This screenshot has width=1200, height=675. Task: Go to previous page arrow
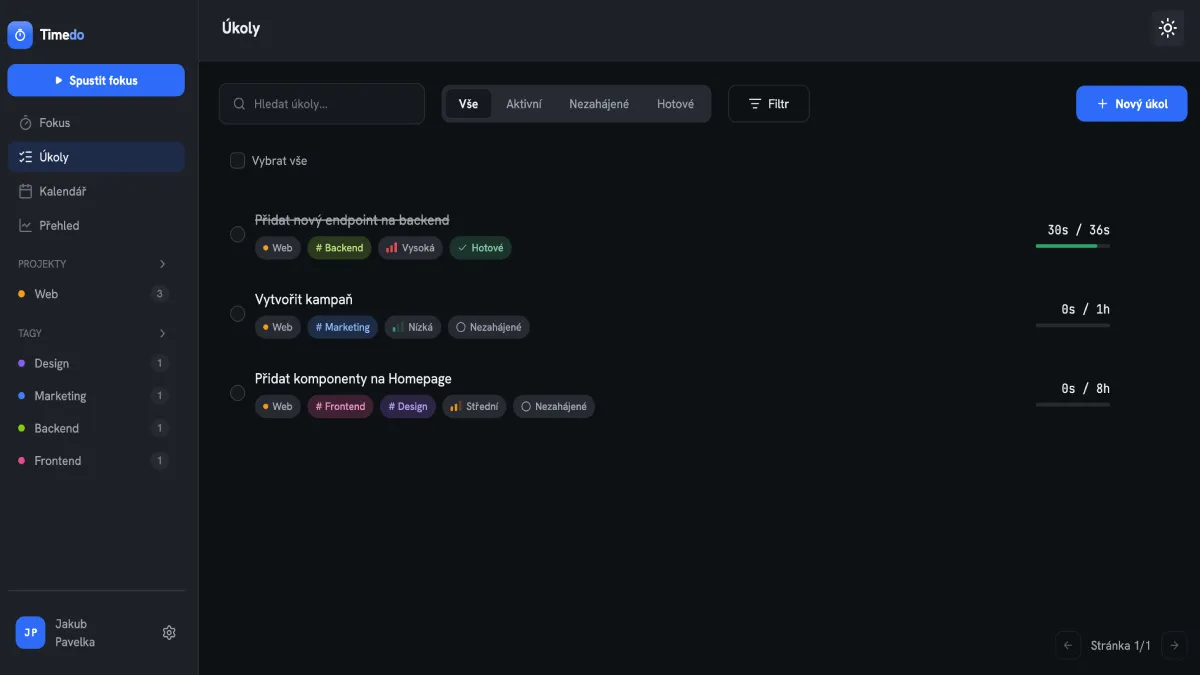(x=1068, y=645)
